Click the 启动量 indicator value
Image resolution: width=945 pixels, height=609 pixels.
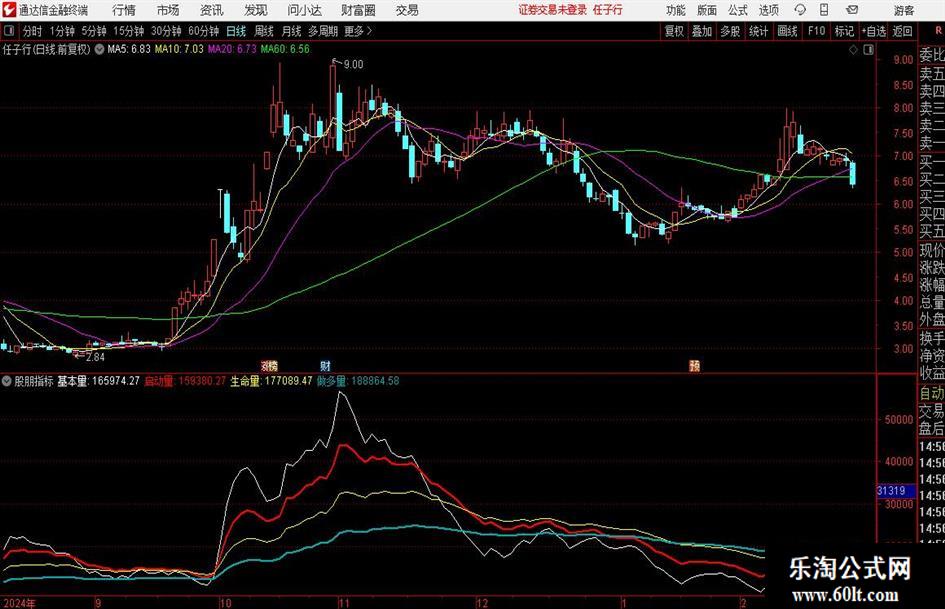pos(185,381)
